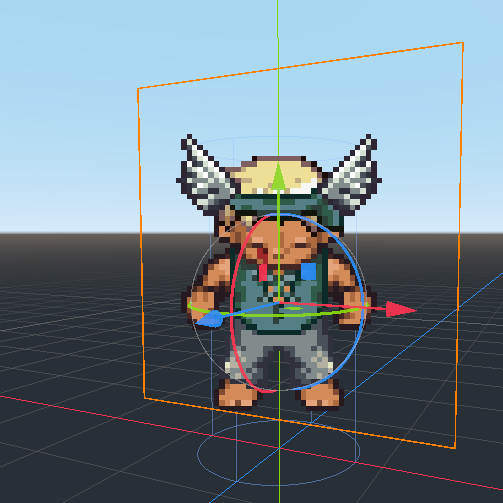Select the small blue square plane handle
Image resolution: width=503 pixels, height=503 pixels.
[309, 271]
